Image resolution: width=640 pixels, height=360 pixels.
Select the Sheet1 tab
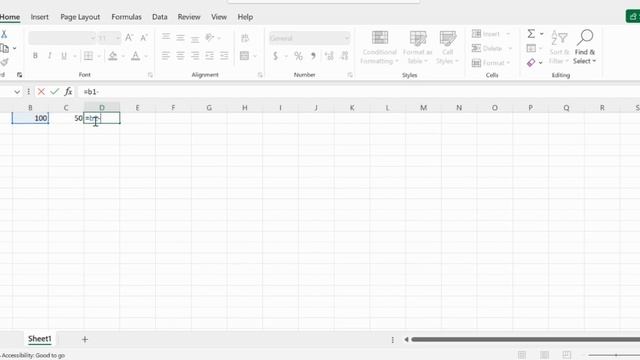click(x=40, y=339)
